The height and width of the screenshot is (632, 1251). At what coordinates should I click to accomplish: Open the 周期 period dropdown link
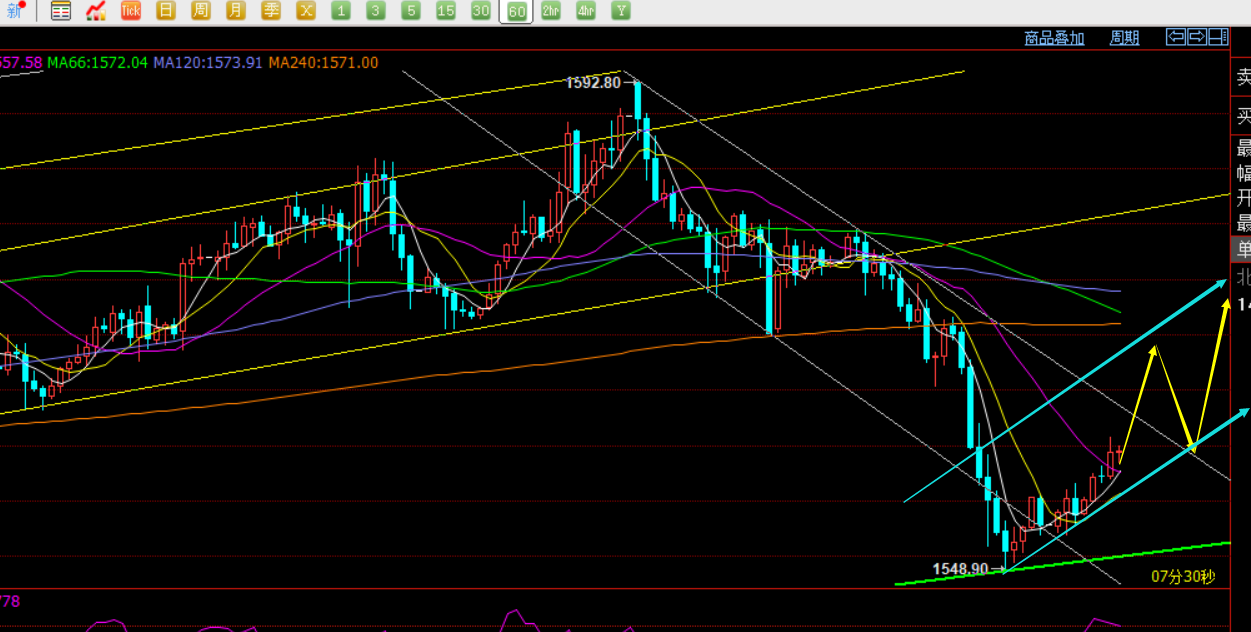[x=1124, y=38]
